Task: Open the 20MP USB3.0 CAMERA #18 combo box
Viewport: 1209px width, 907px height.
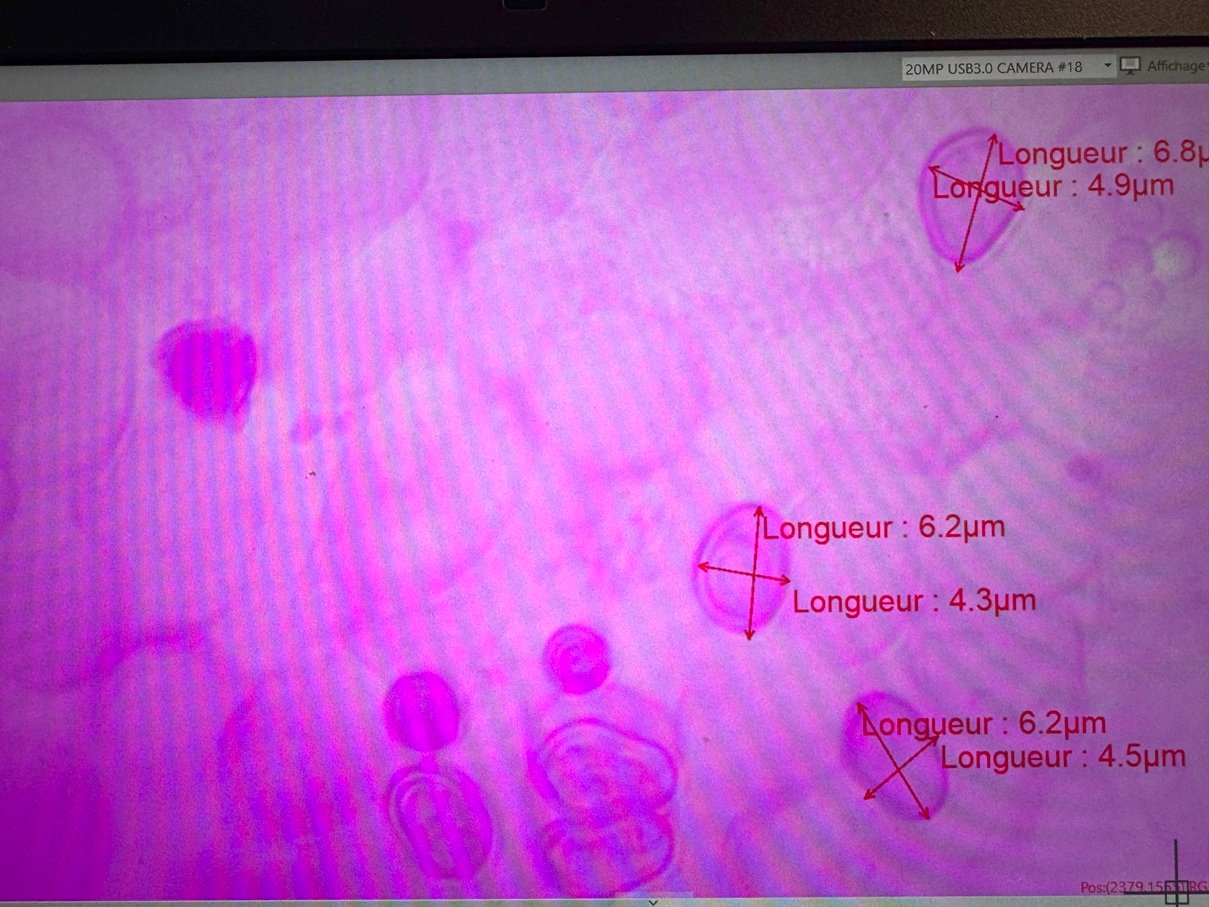Action: click(x=1000, y=67)
